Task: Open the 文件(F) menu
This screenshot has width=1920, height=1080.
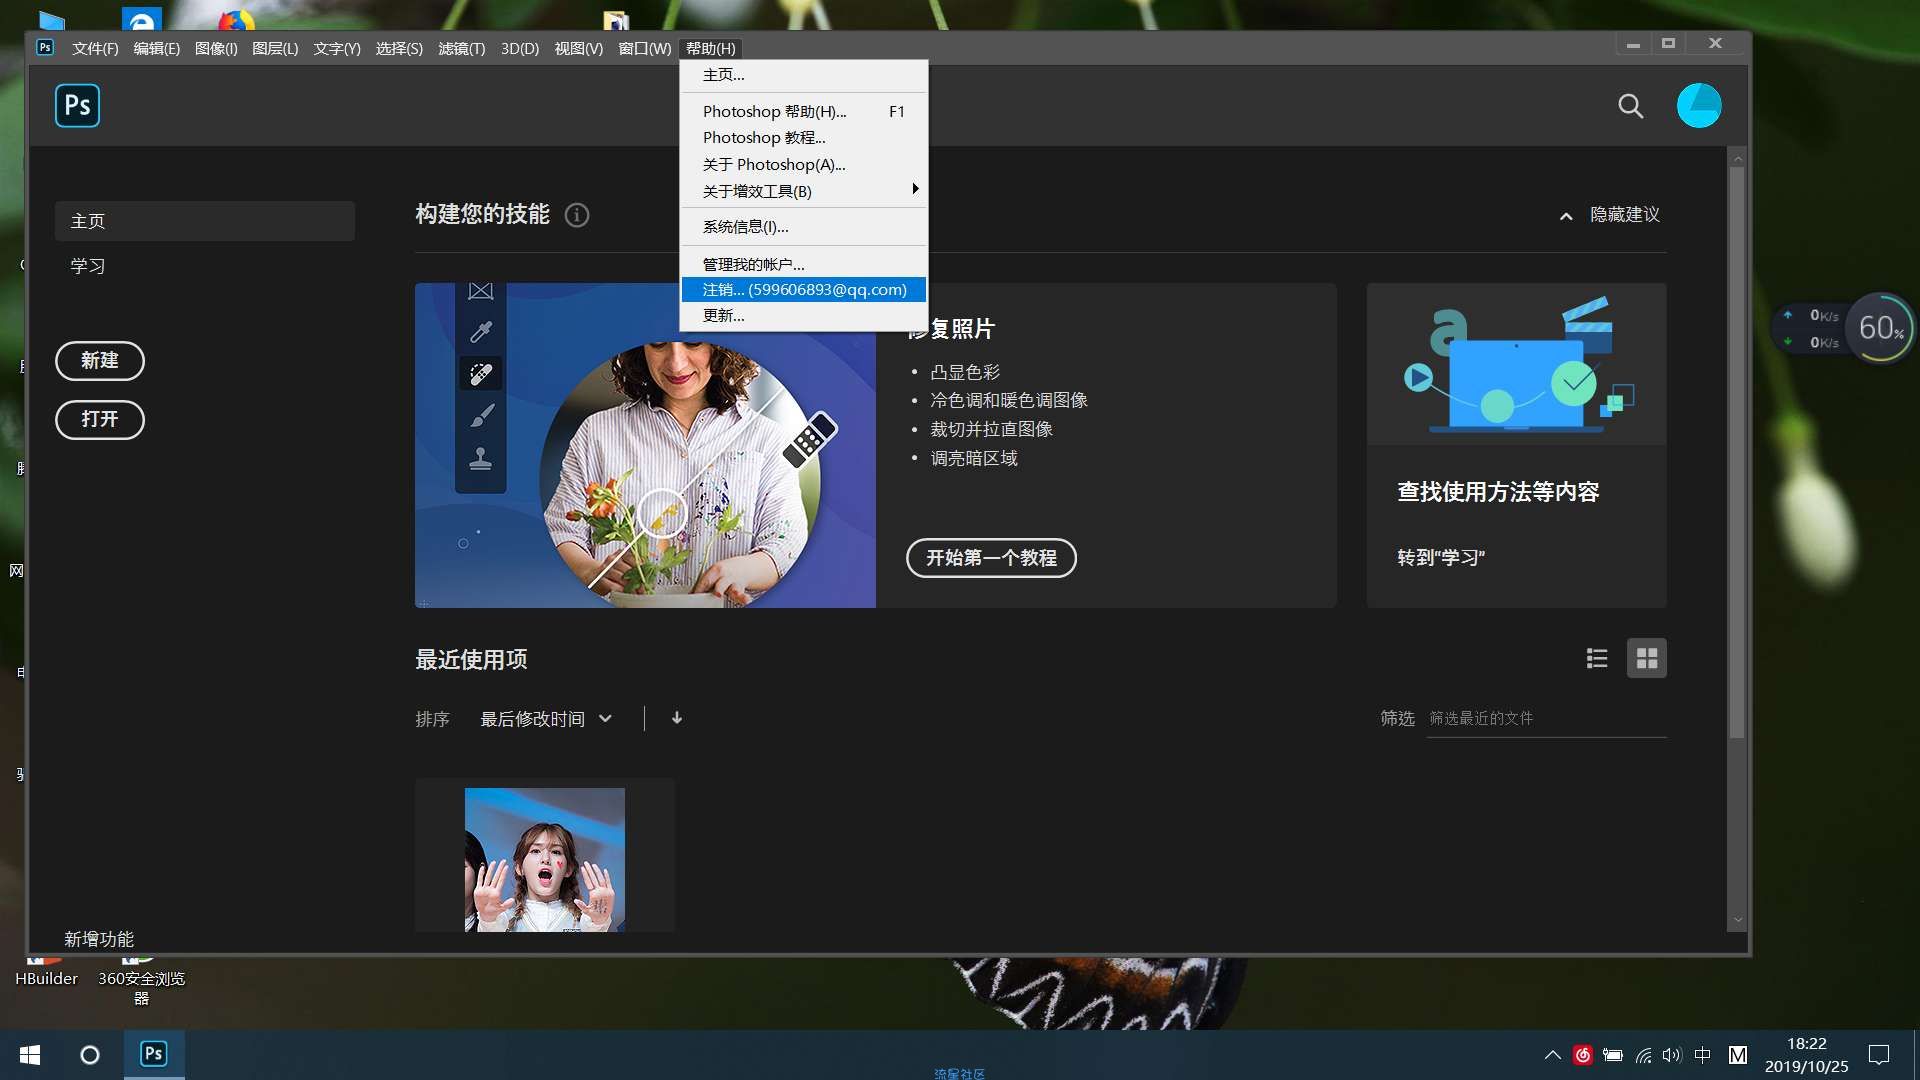Action: coord(95,48)
